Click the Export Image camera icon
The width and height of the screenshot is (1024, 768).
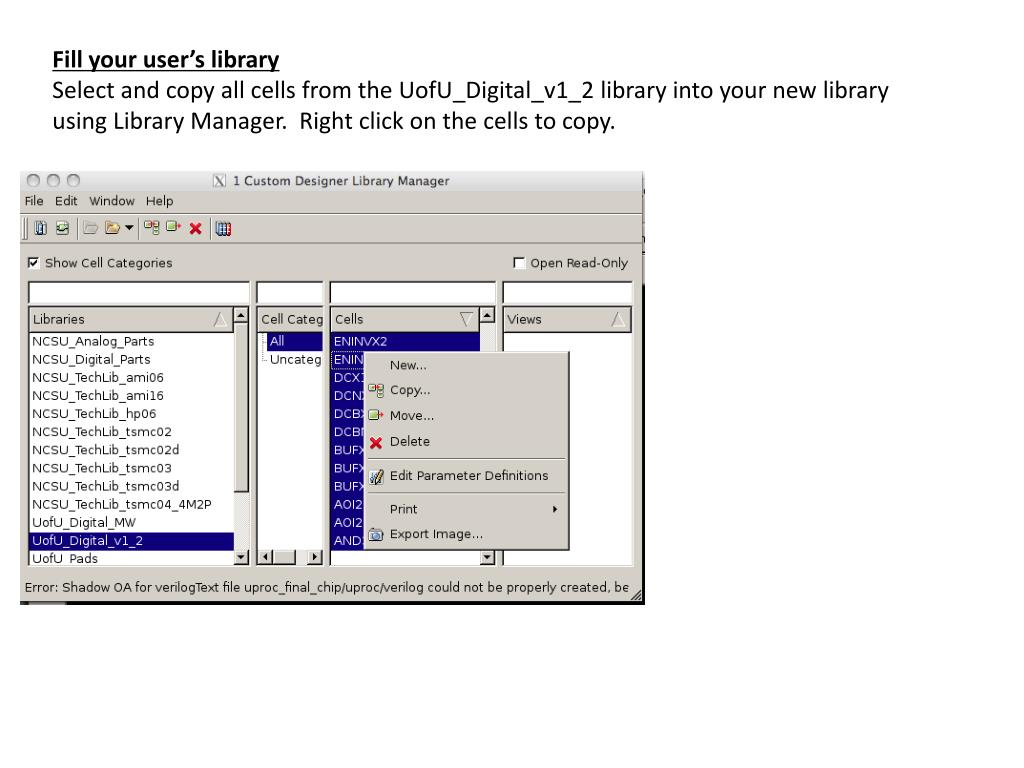point(376,535)
